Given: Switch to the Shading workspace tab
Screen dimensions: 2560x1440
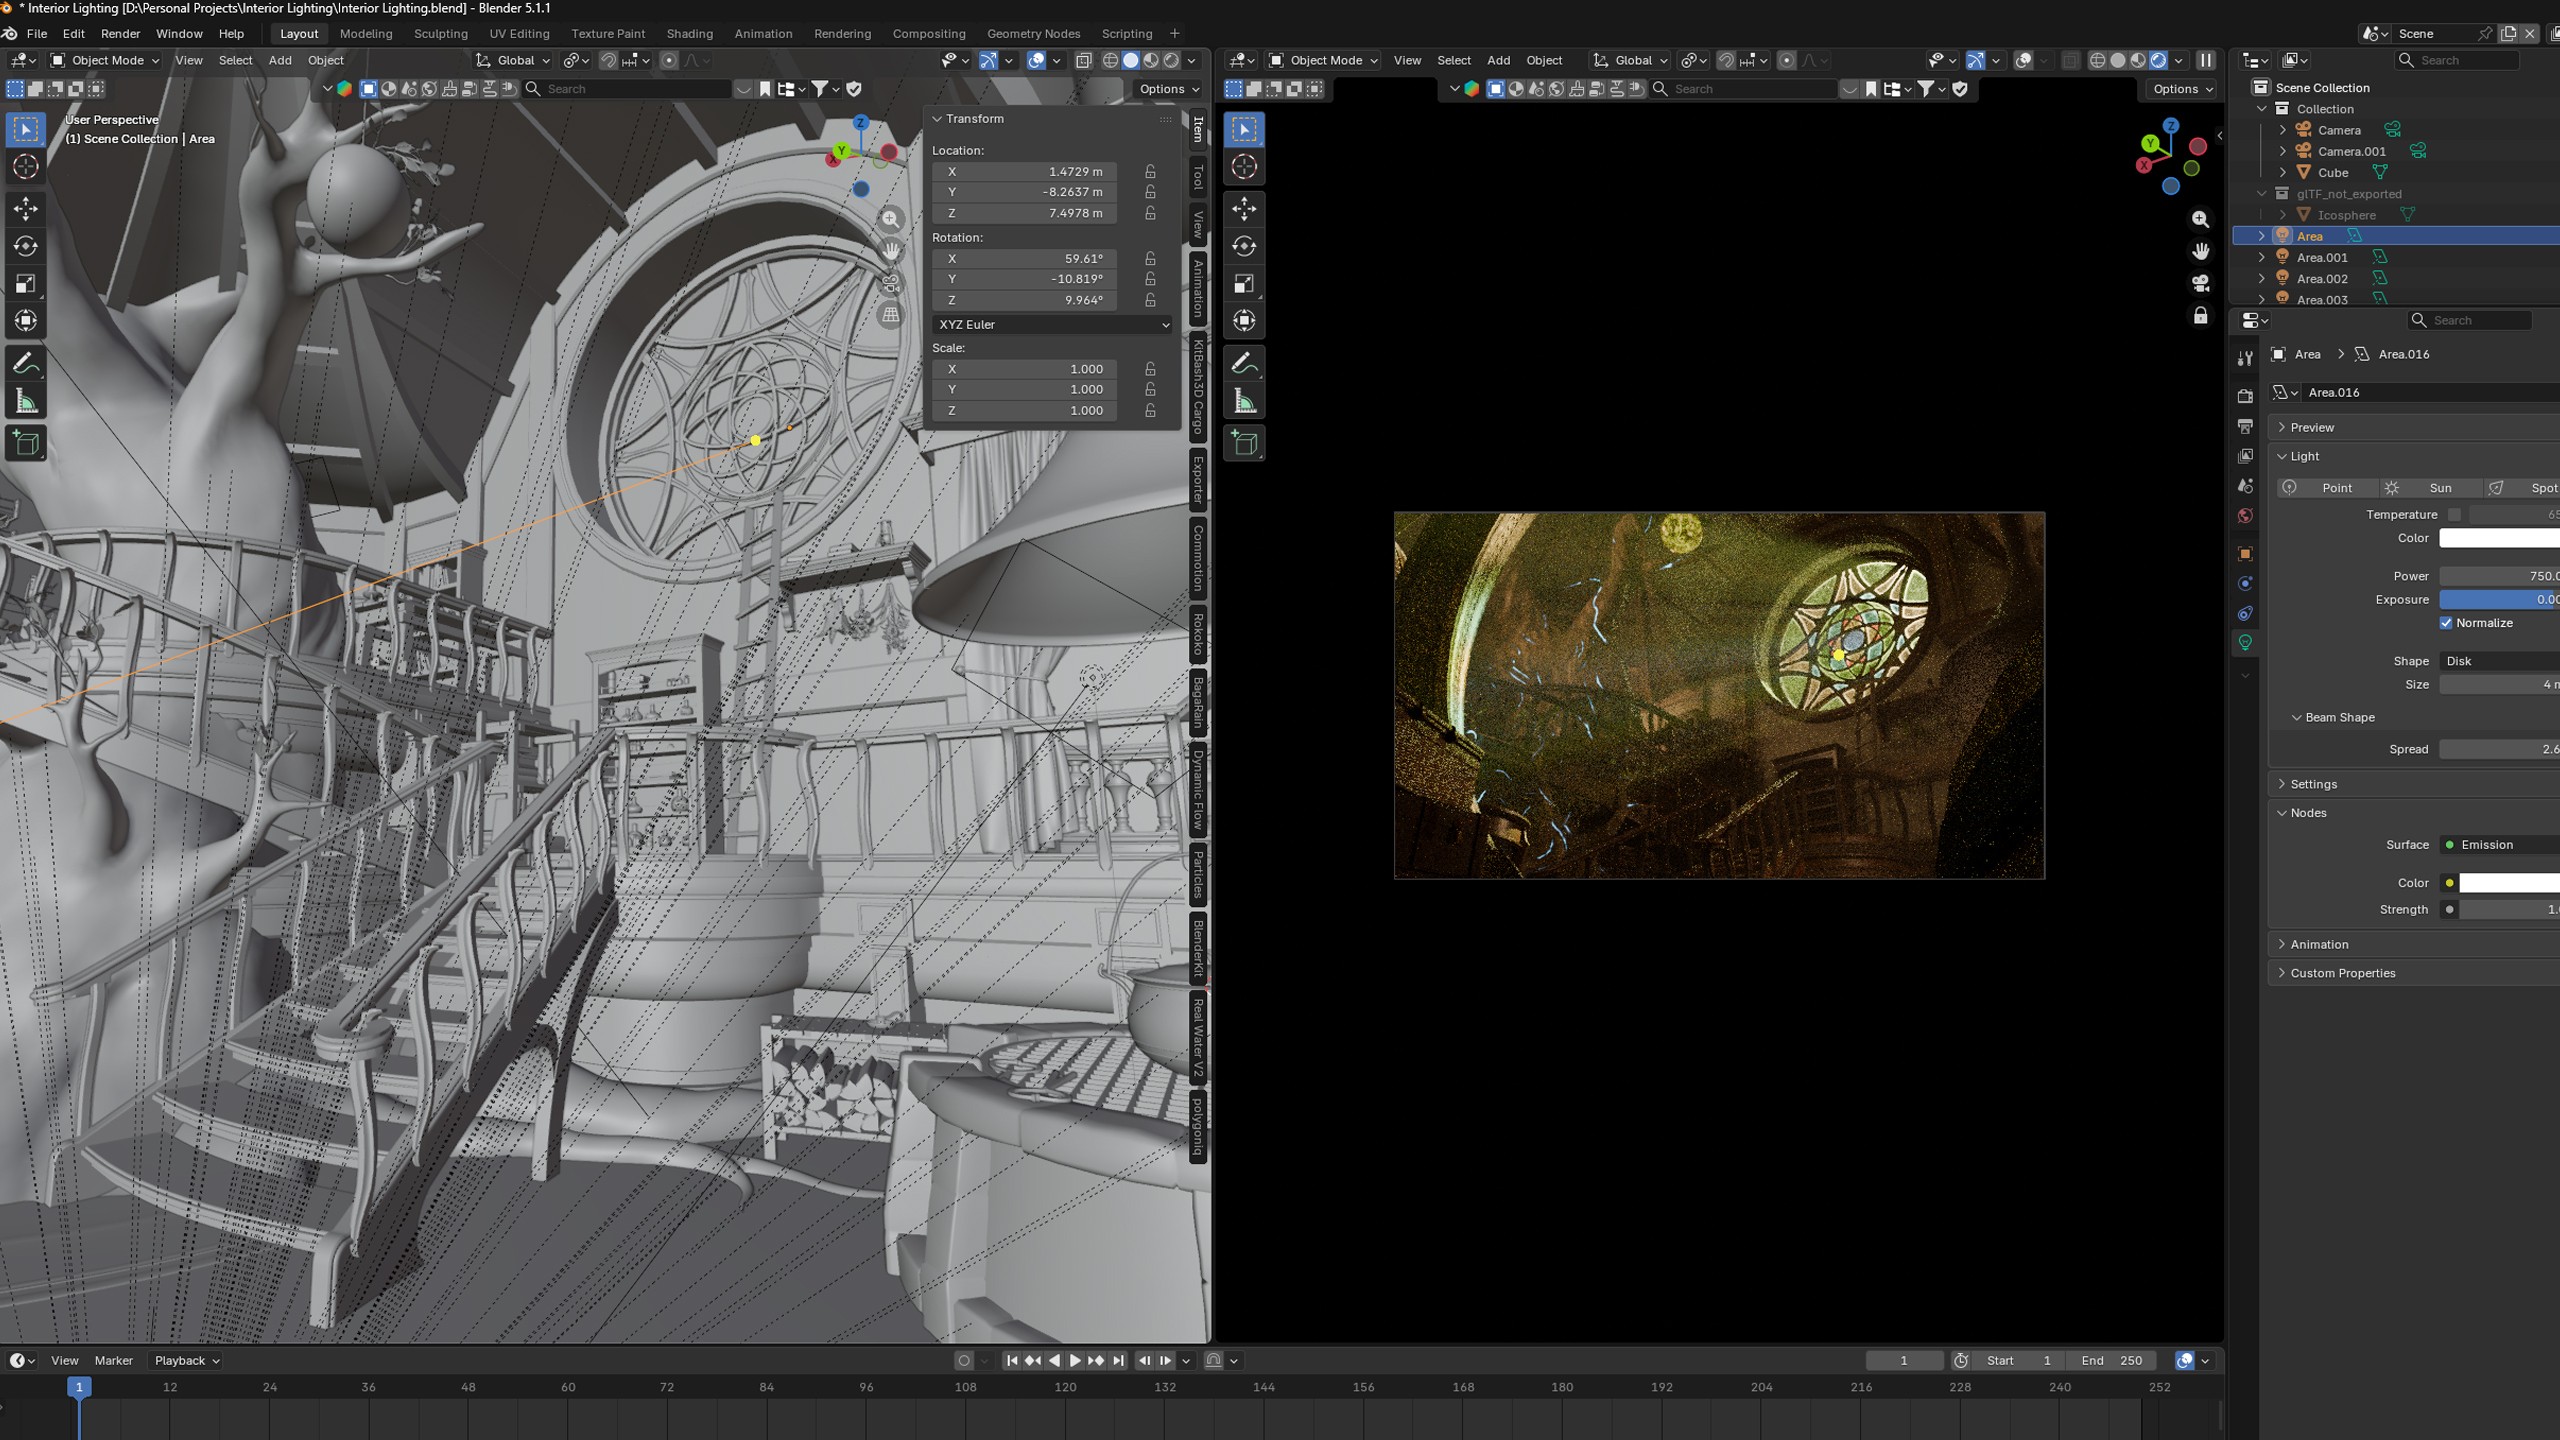Looking at the screenshot, I should [x=689, y=34].
